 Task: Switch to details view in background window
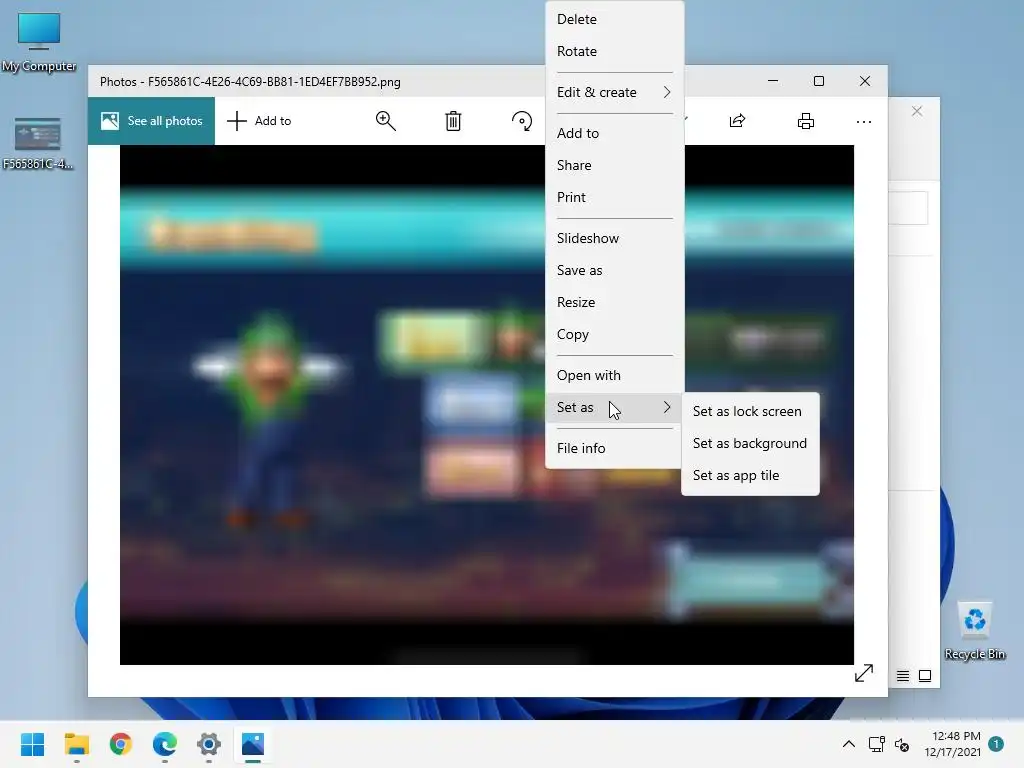pyautogui.click(x=903, y=676)
